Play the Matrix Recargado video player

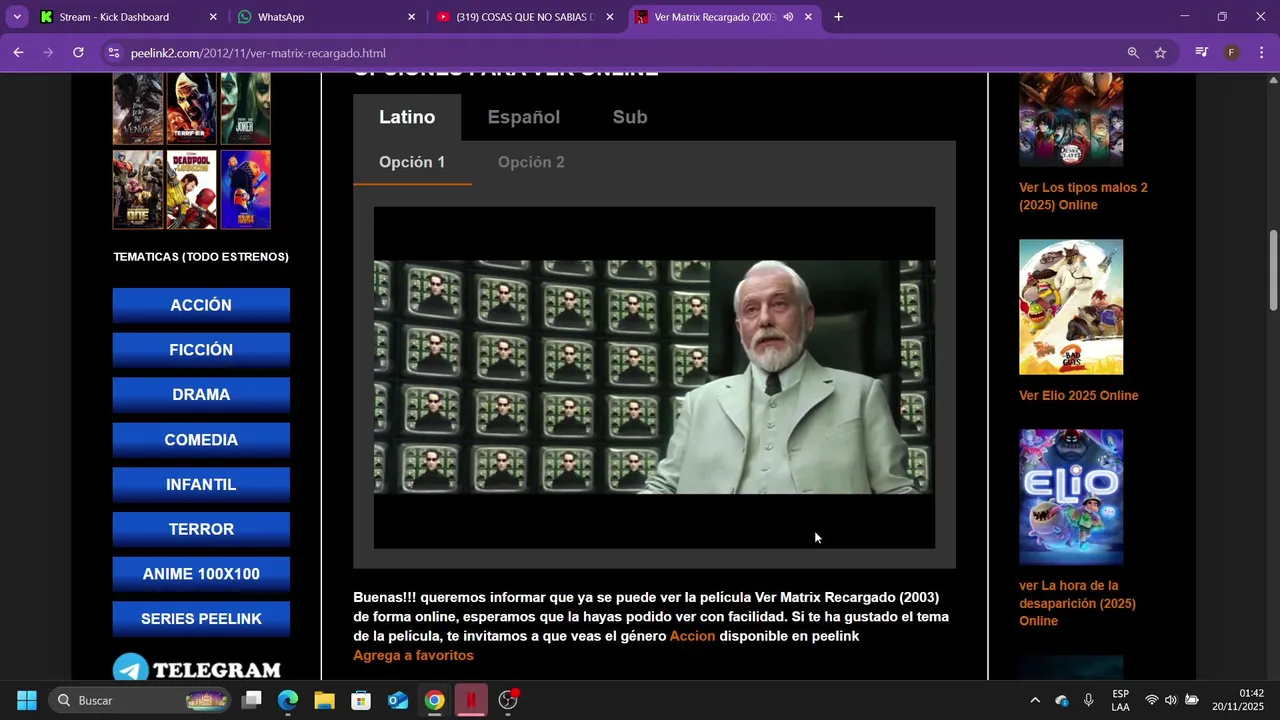point(654,377)
